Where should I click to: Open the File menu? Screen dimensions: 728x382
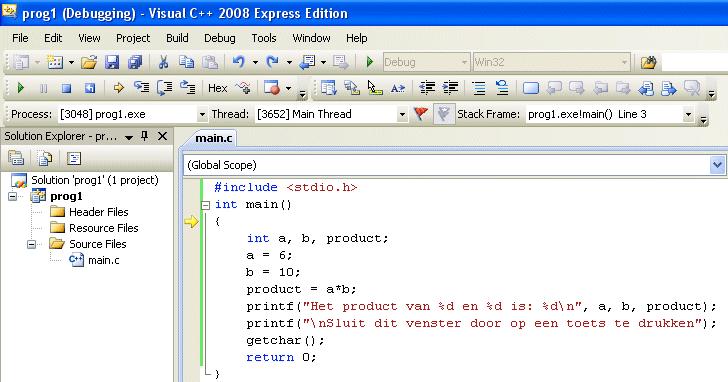pos(20,38)
